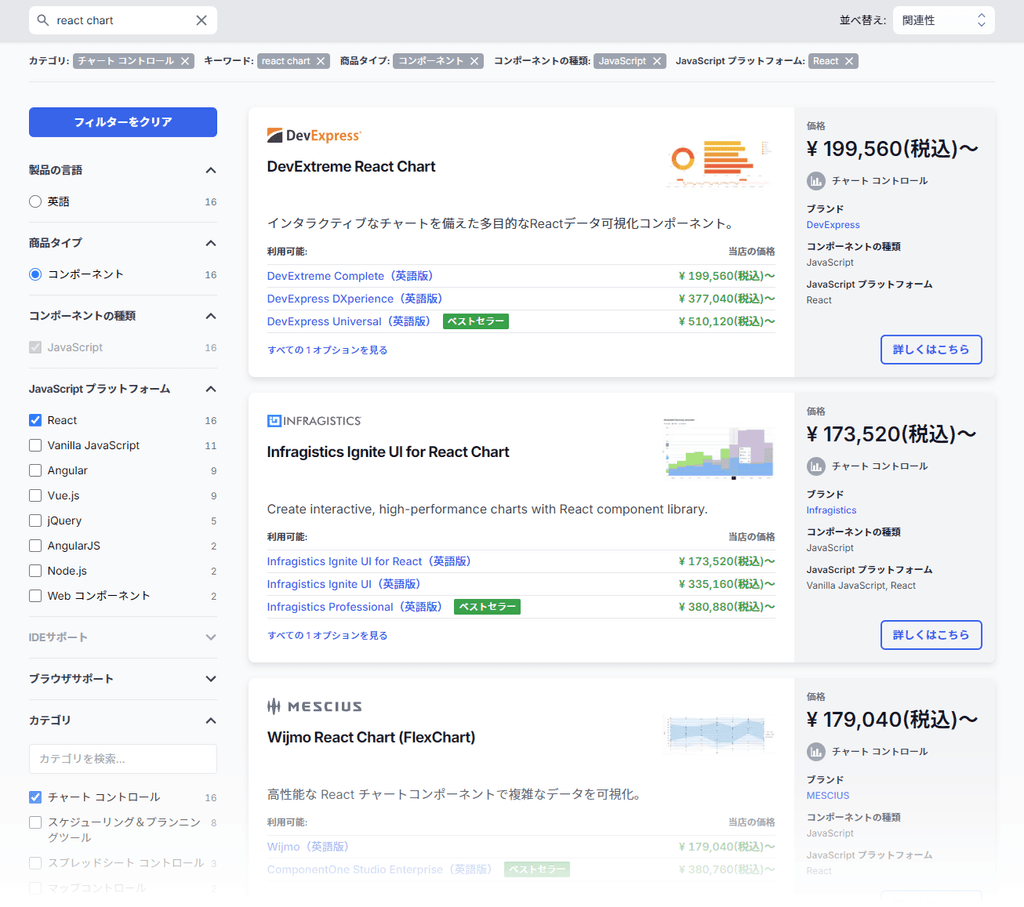The width and height of the screenshot is (1024, 907).
Task: Open the 関連性 sort dropdown
Action: 944,20
